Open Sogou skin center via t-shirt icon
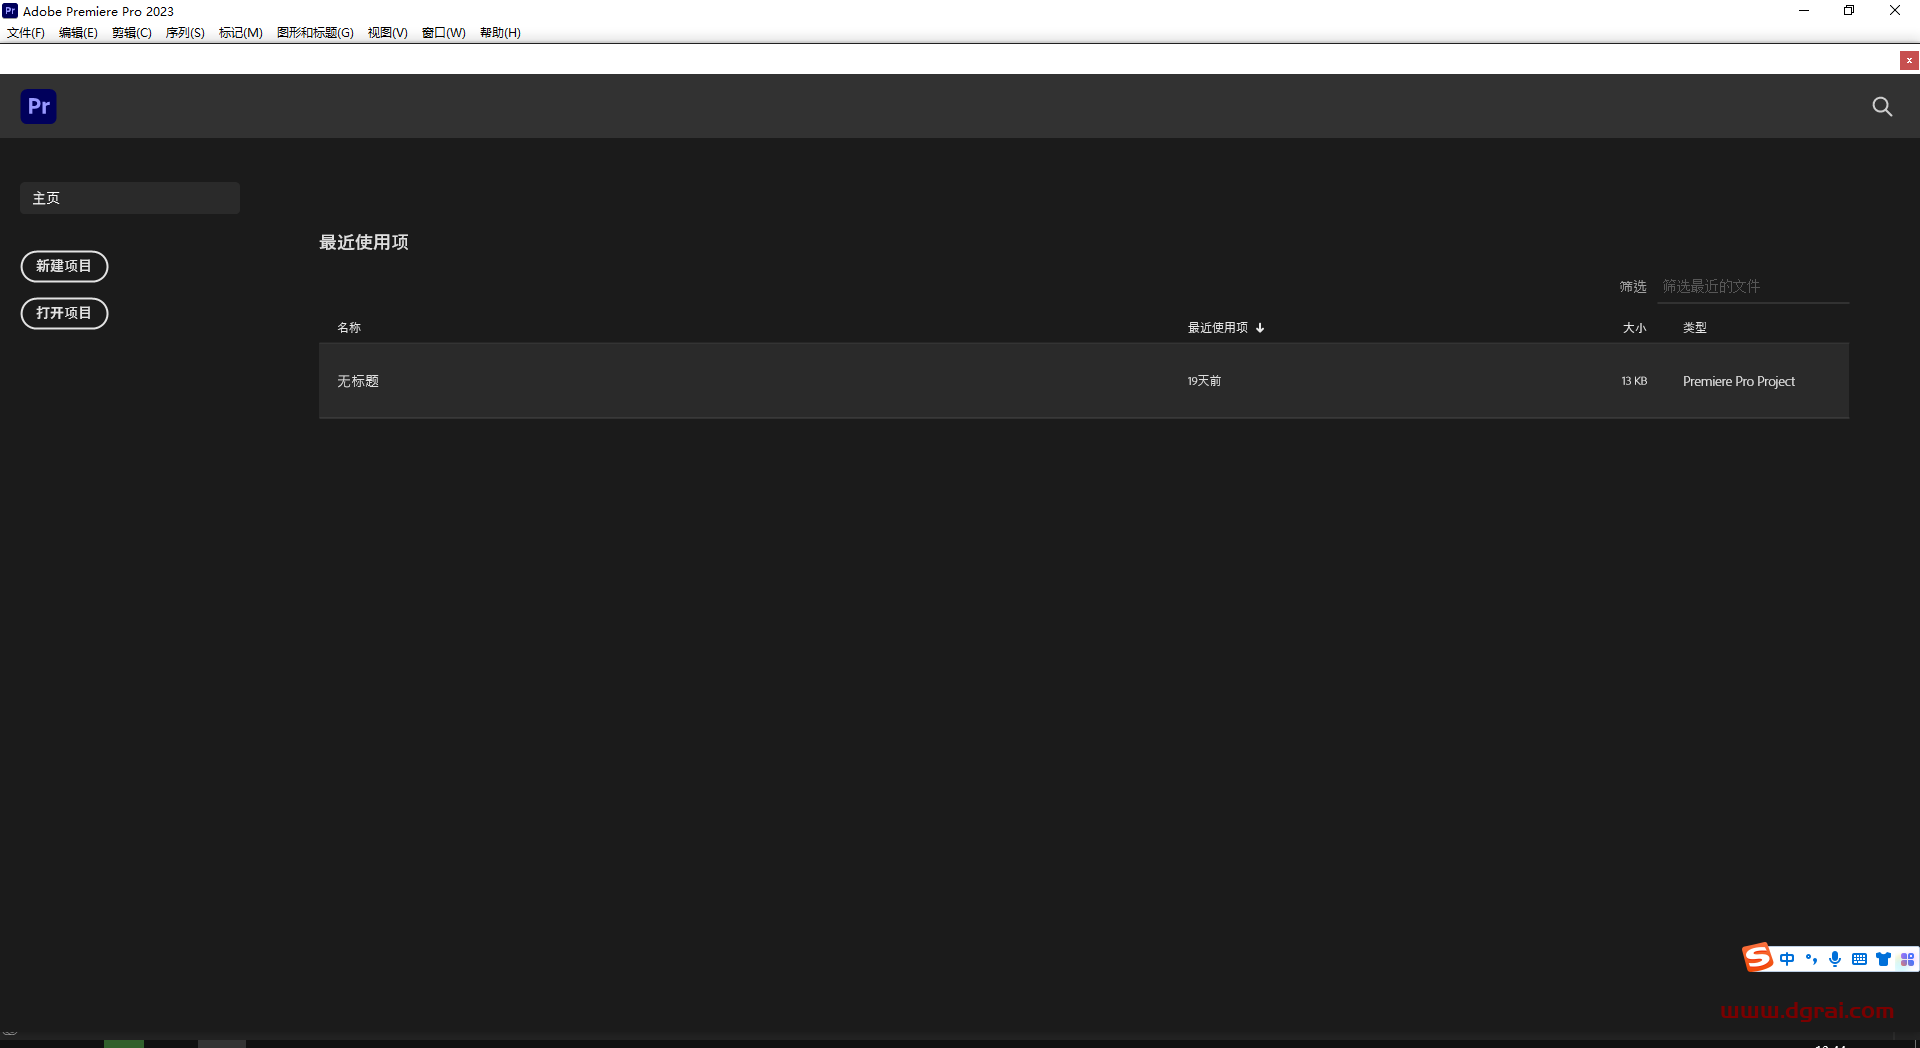Viewport: 1920px width, 1048px height. point(1884,958)
